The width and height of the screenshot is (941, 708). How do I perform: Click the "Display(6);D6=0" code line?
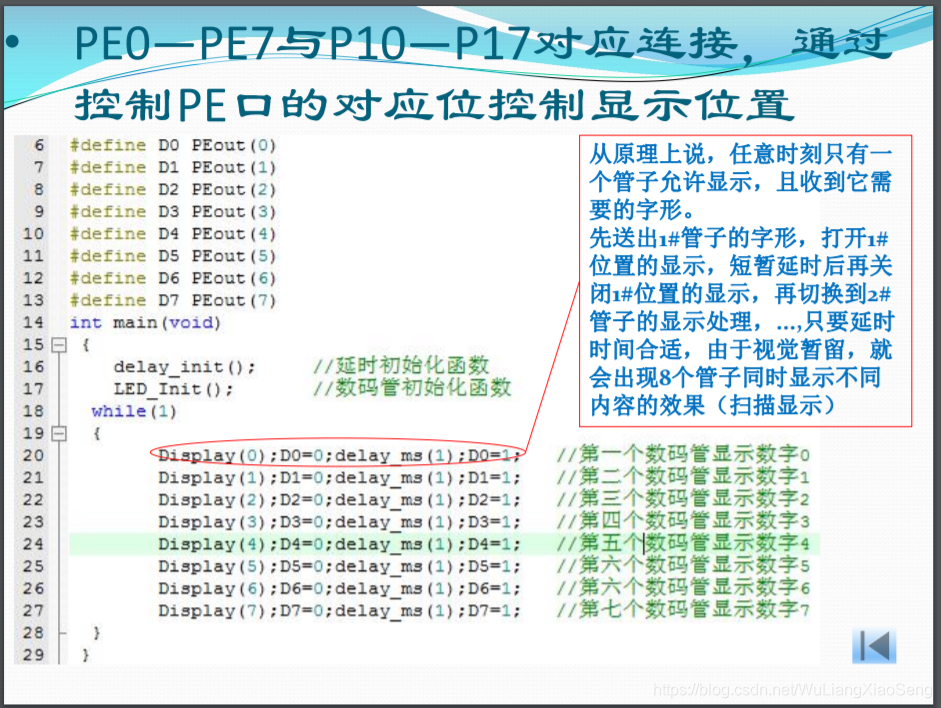point(338,589)
